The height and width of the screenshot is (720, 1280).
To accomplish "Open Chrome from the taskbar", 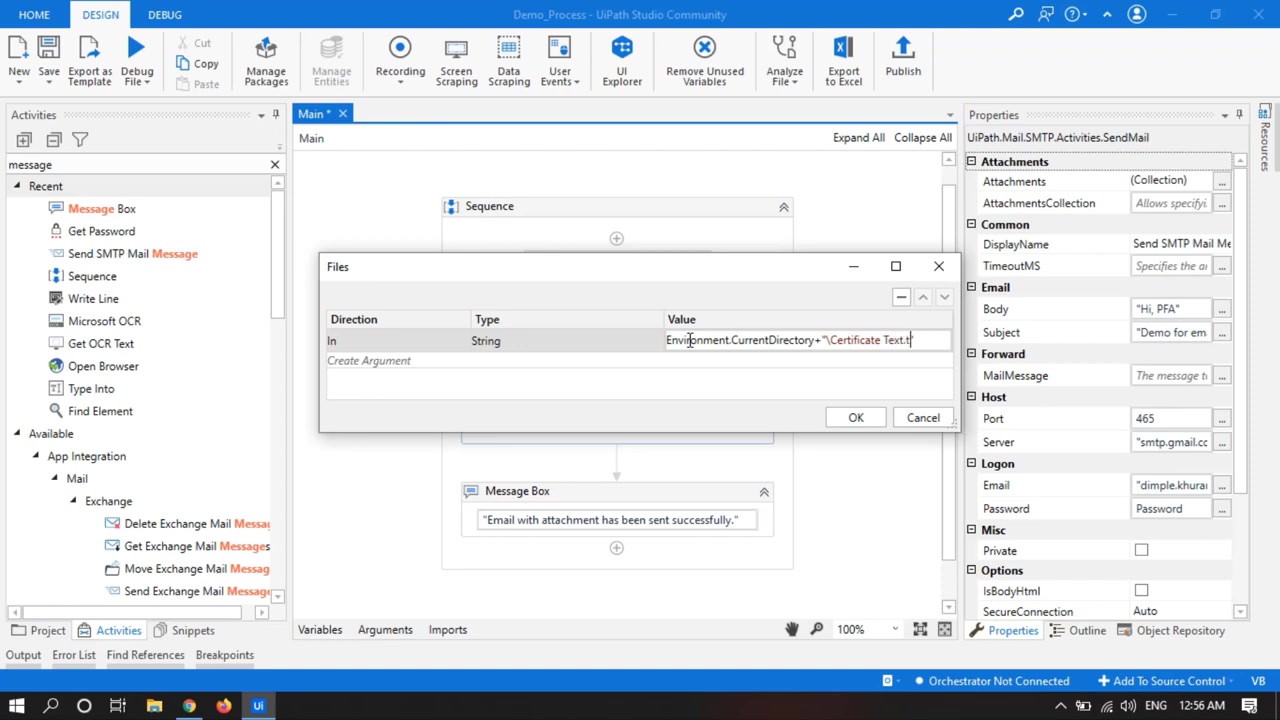I will pyautogui.click(x=189, y=706).
